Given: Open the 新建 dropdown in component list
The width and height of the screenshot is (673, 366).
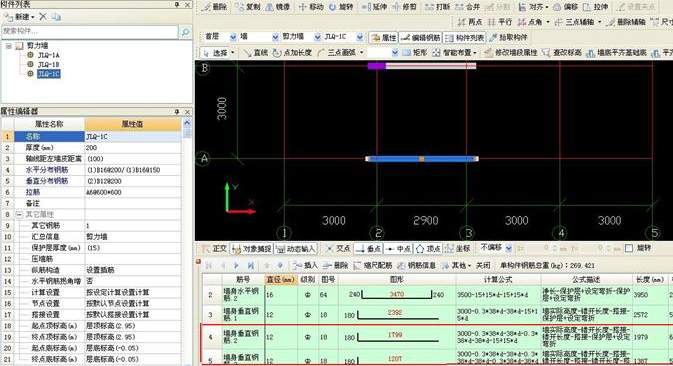Looking at the screenshot, I should point(33,17).
